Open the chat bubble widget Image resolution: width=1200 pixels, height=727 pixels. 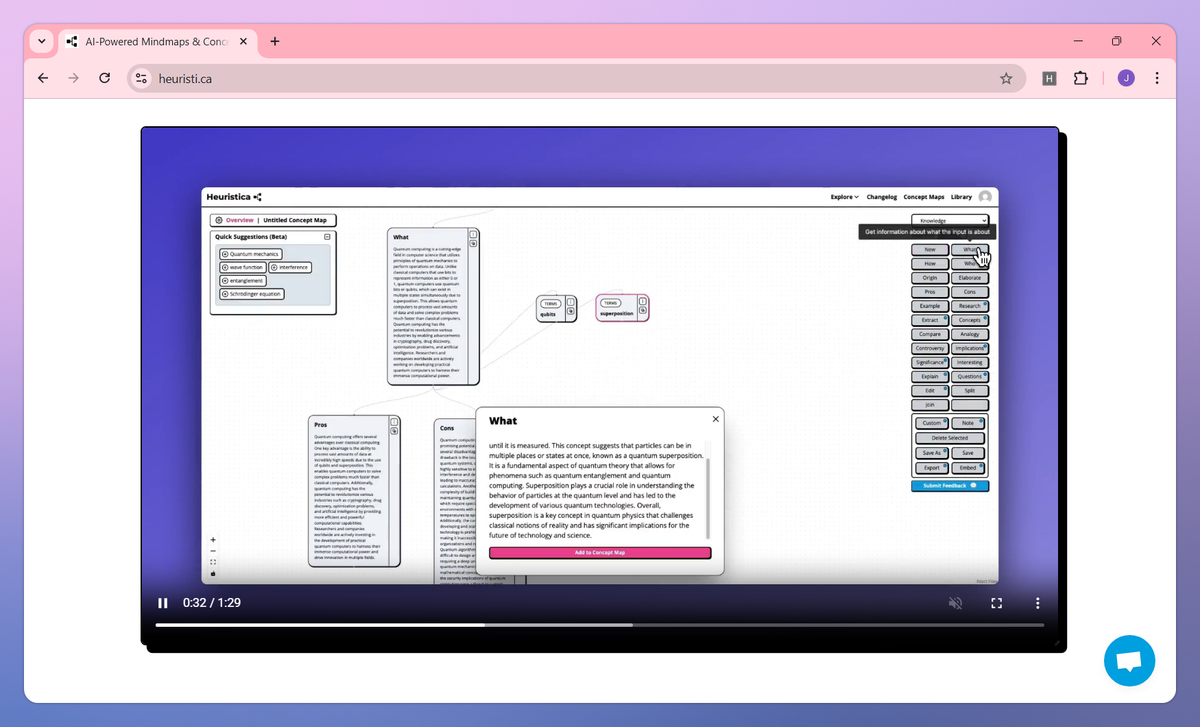pyautogui.click(x=1129, y=660)
